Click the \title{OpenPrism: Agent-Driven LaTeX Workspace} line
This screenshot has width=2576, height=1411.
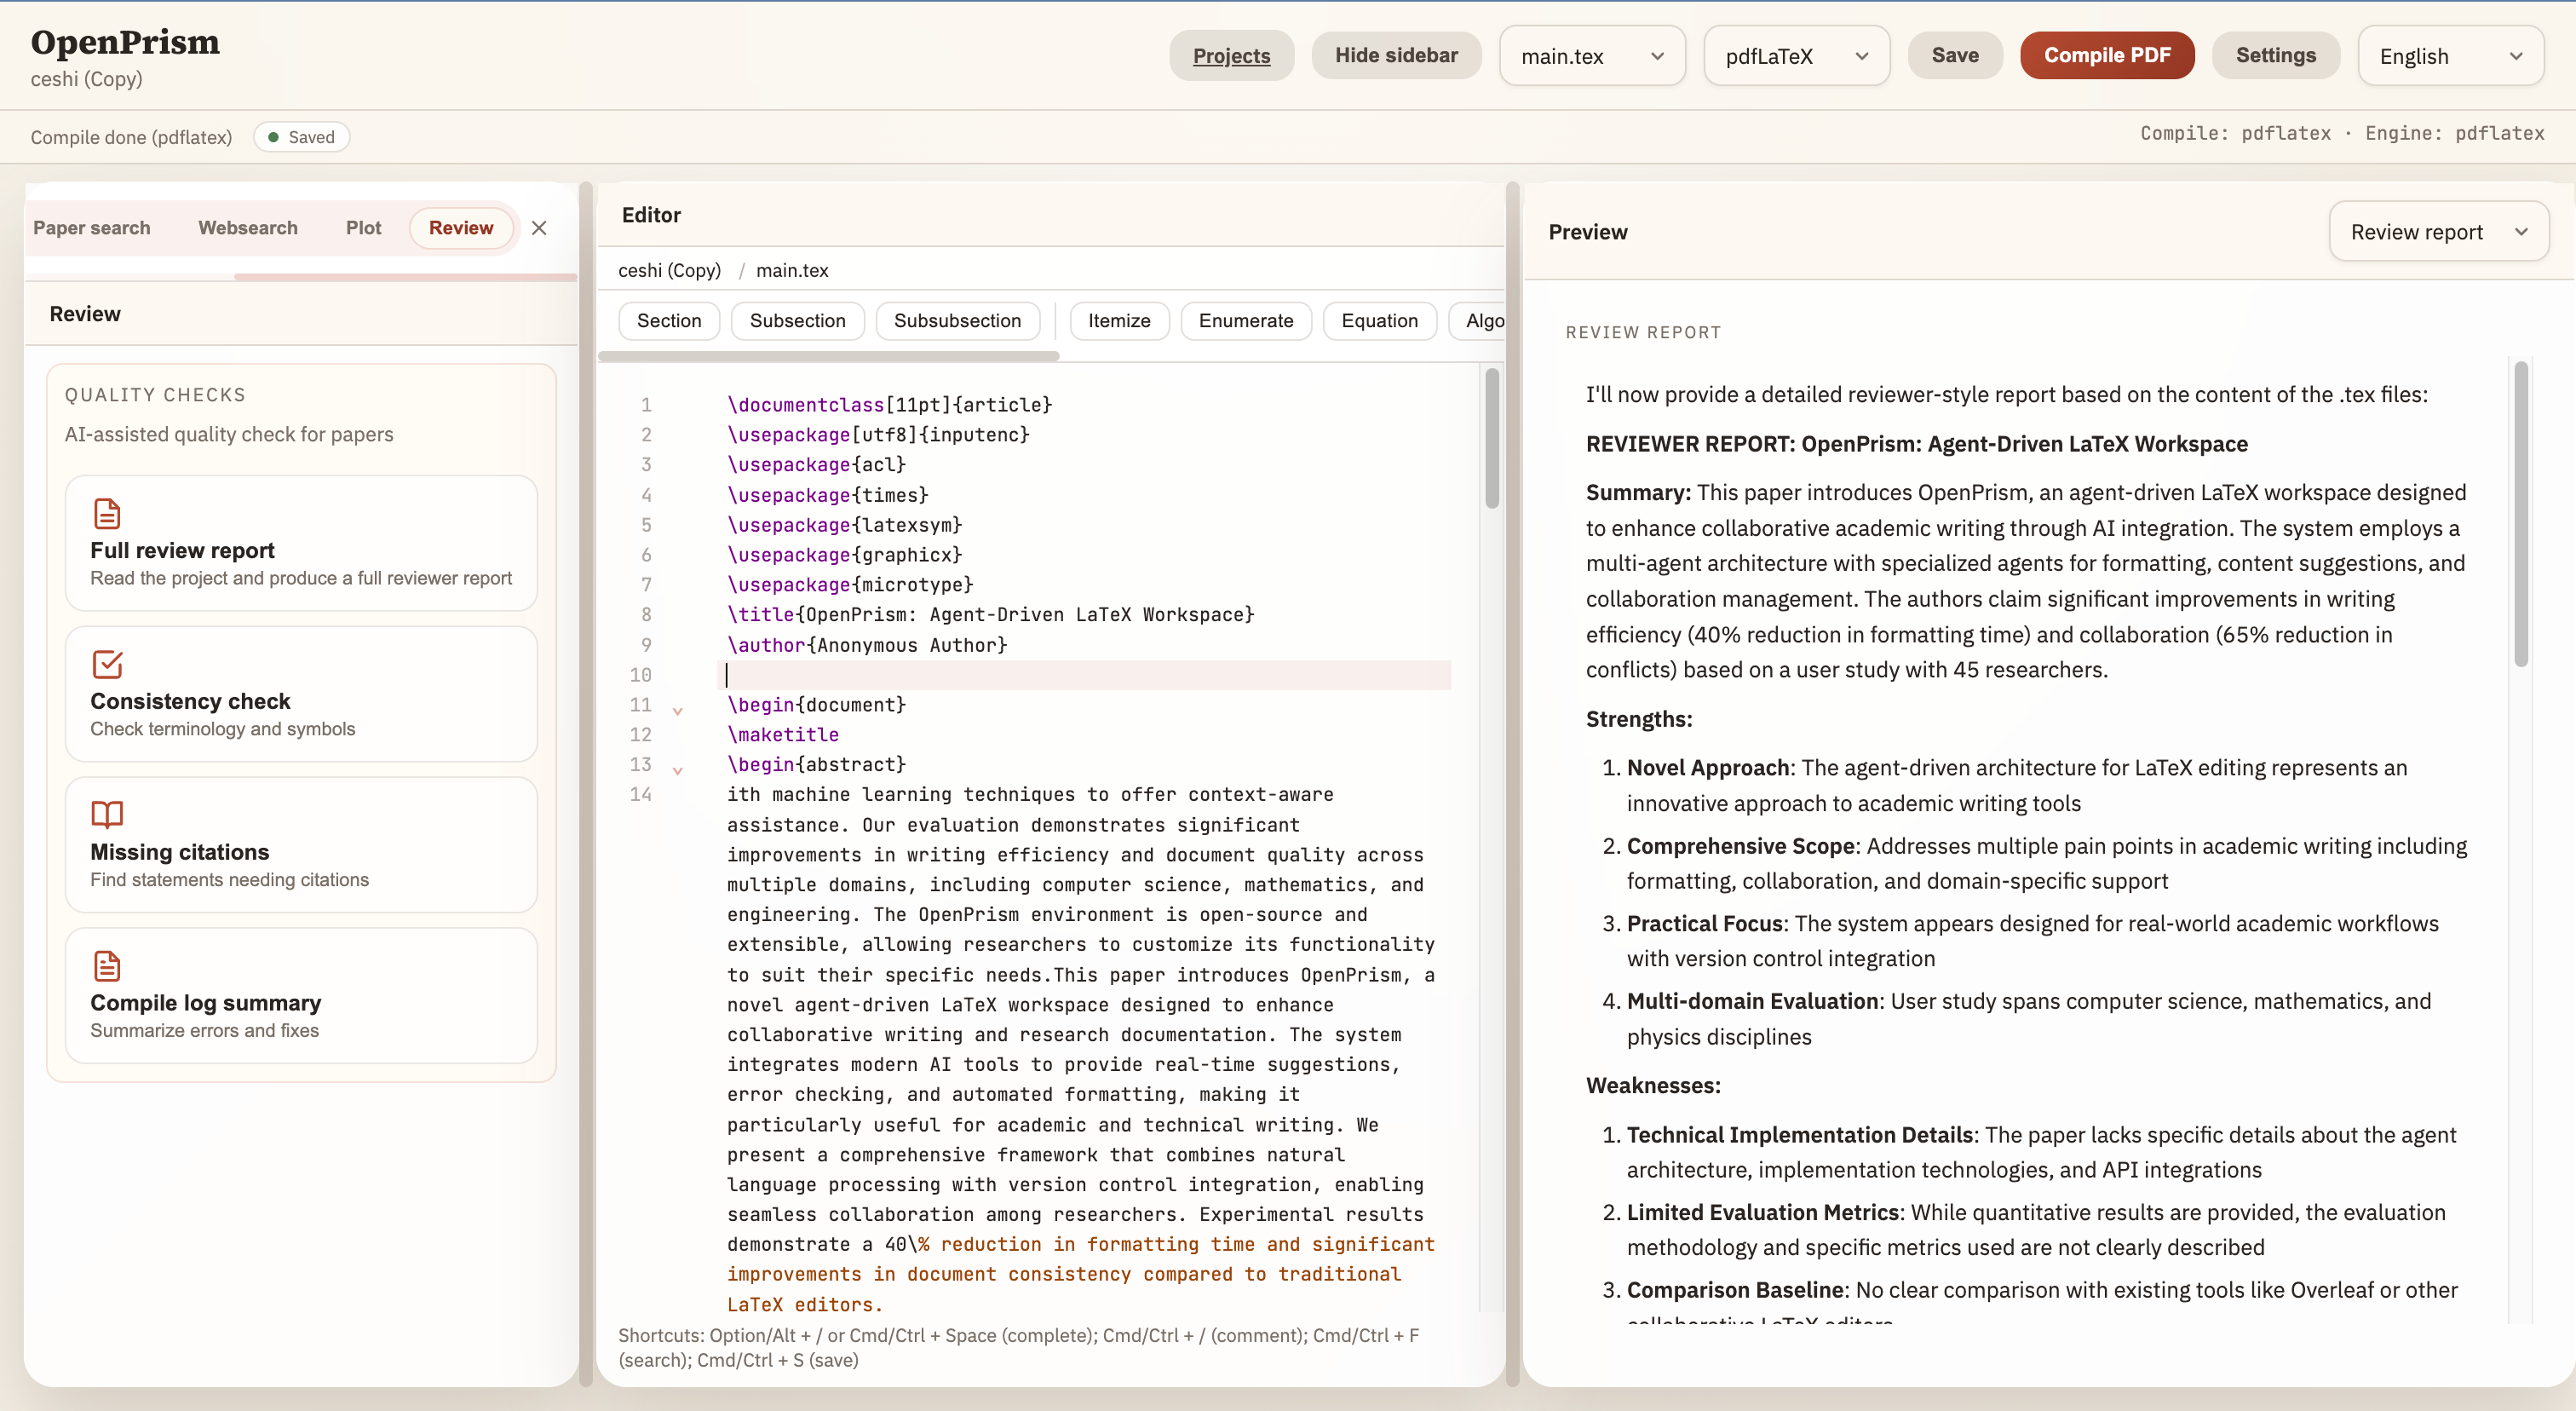click(x=990, y=615)
